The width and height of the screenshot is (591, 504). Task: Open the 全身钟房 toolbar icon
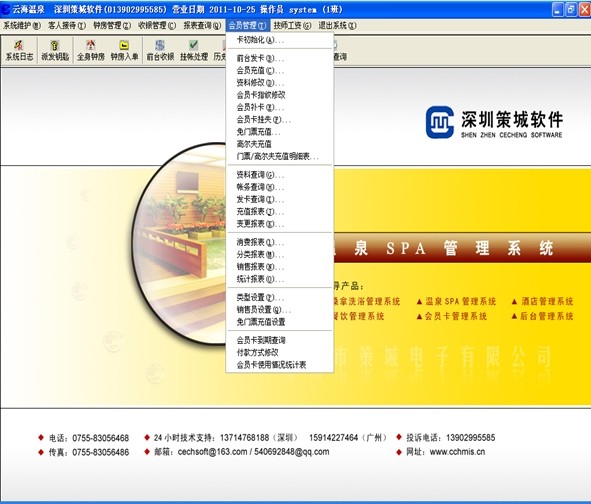tap(90, 51)
